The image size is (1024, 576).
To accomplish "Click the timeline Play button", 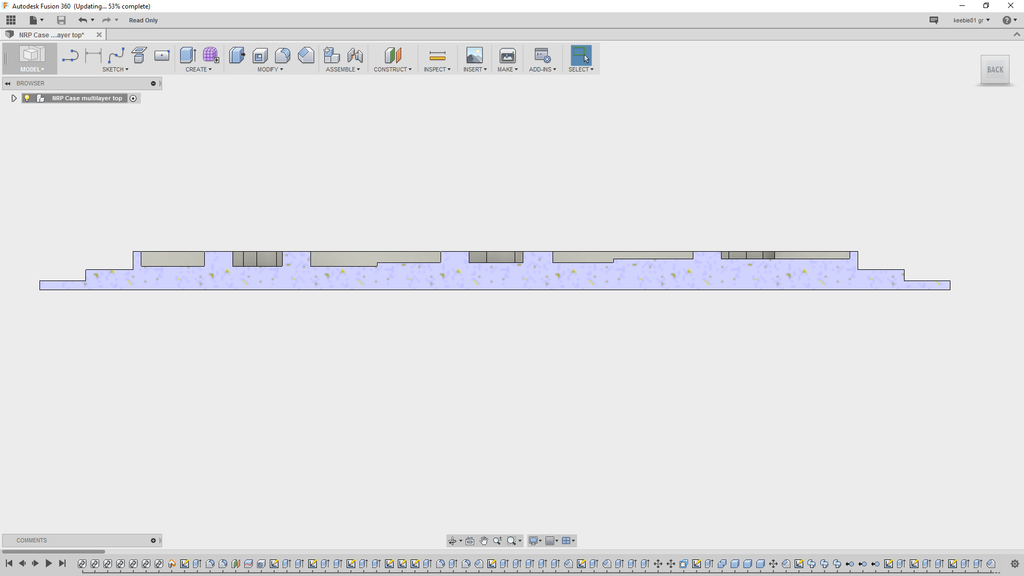I will tap(48, 563).
